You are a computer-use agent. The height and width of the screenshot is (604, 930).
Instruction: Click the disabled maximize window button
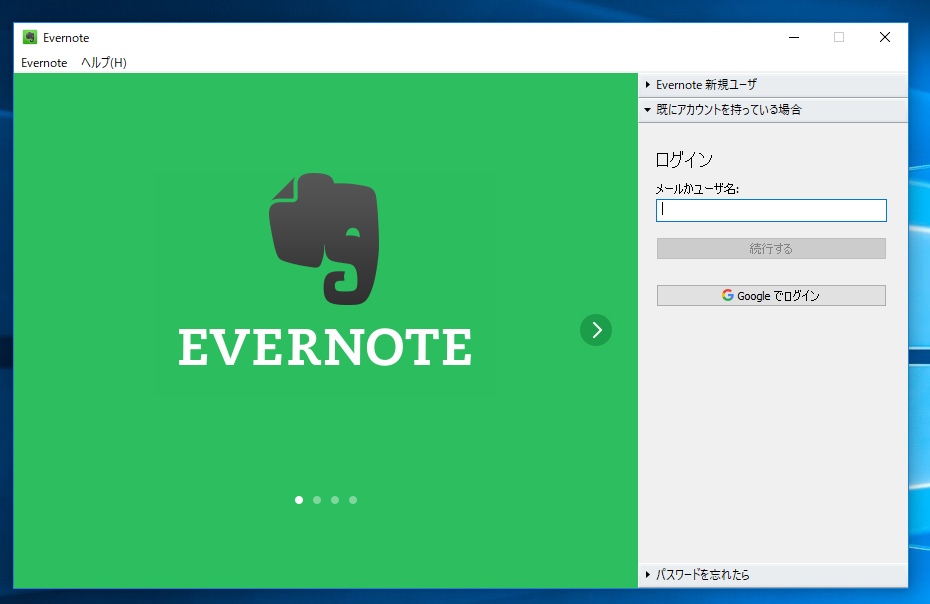pyautogui.click(x=839, y=37)
